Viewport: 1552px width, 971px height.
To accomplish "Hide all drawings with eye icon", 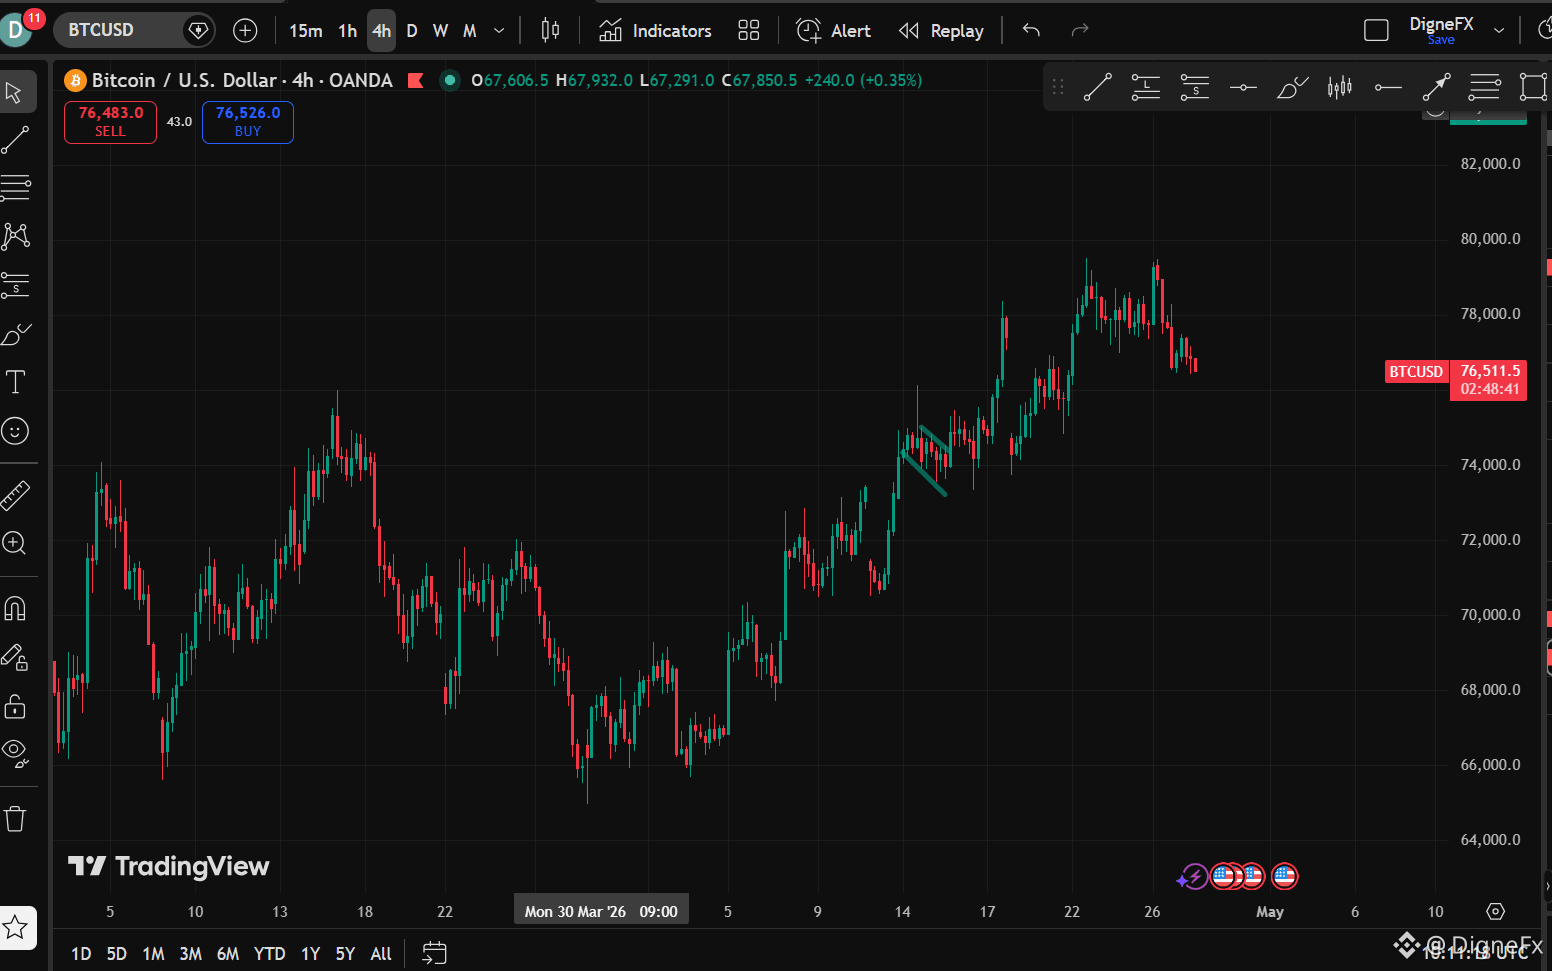I will click(15, 751).
